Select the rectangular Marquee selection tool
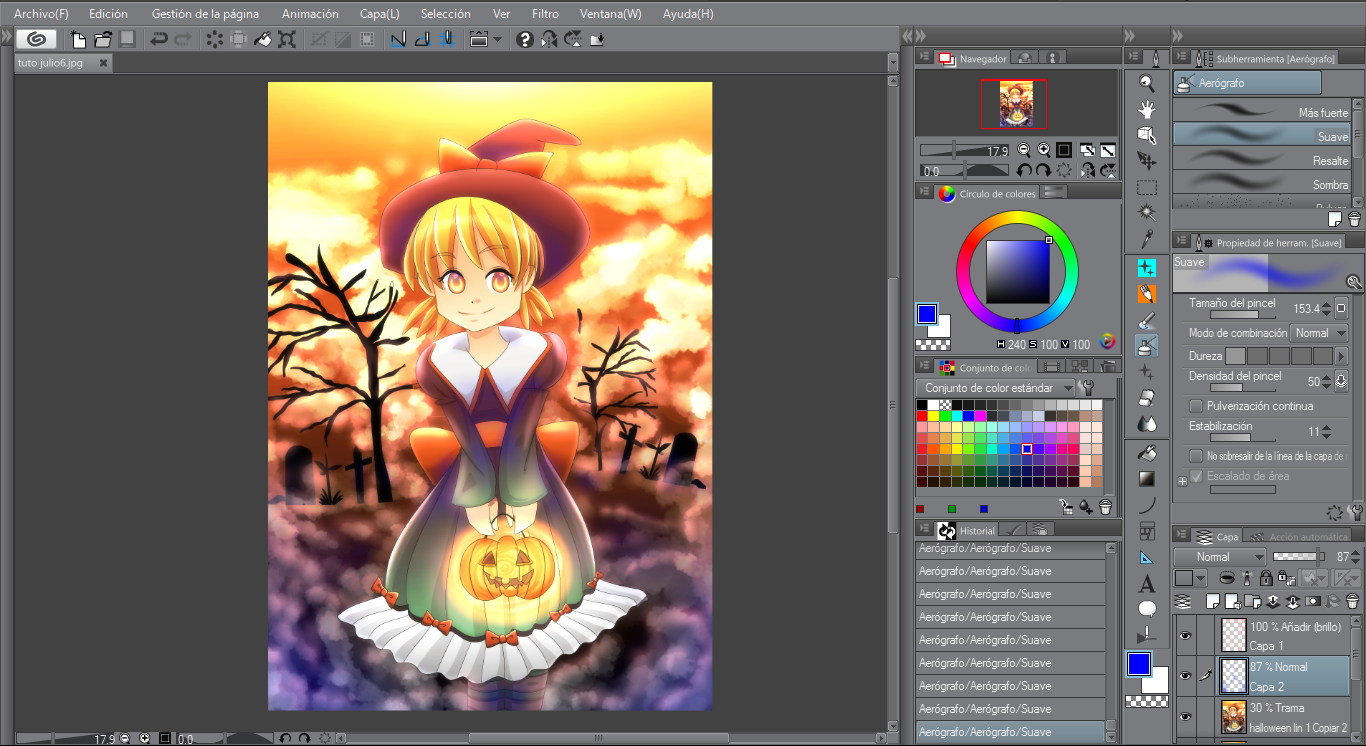Screen dimensions: 1366x746 (1147, 187)
